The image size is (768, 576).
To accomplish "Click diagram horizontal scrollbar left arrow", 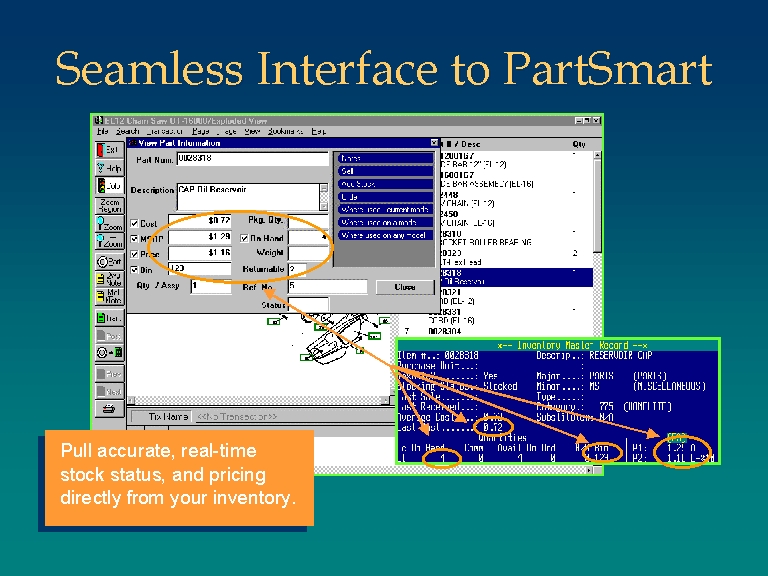I will (x=131, y=400).
